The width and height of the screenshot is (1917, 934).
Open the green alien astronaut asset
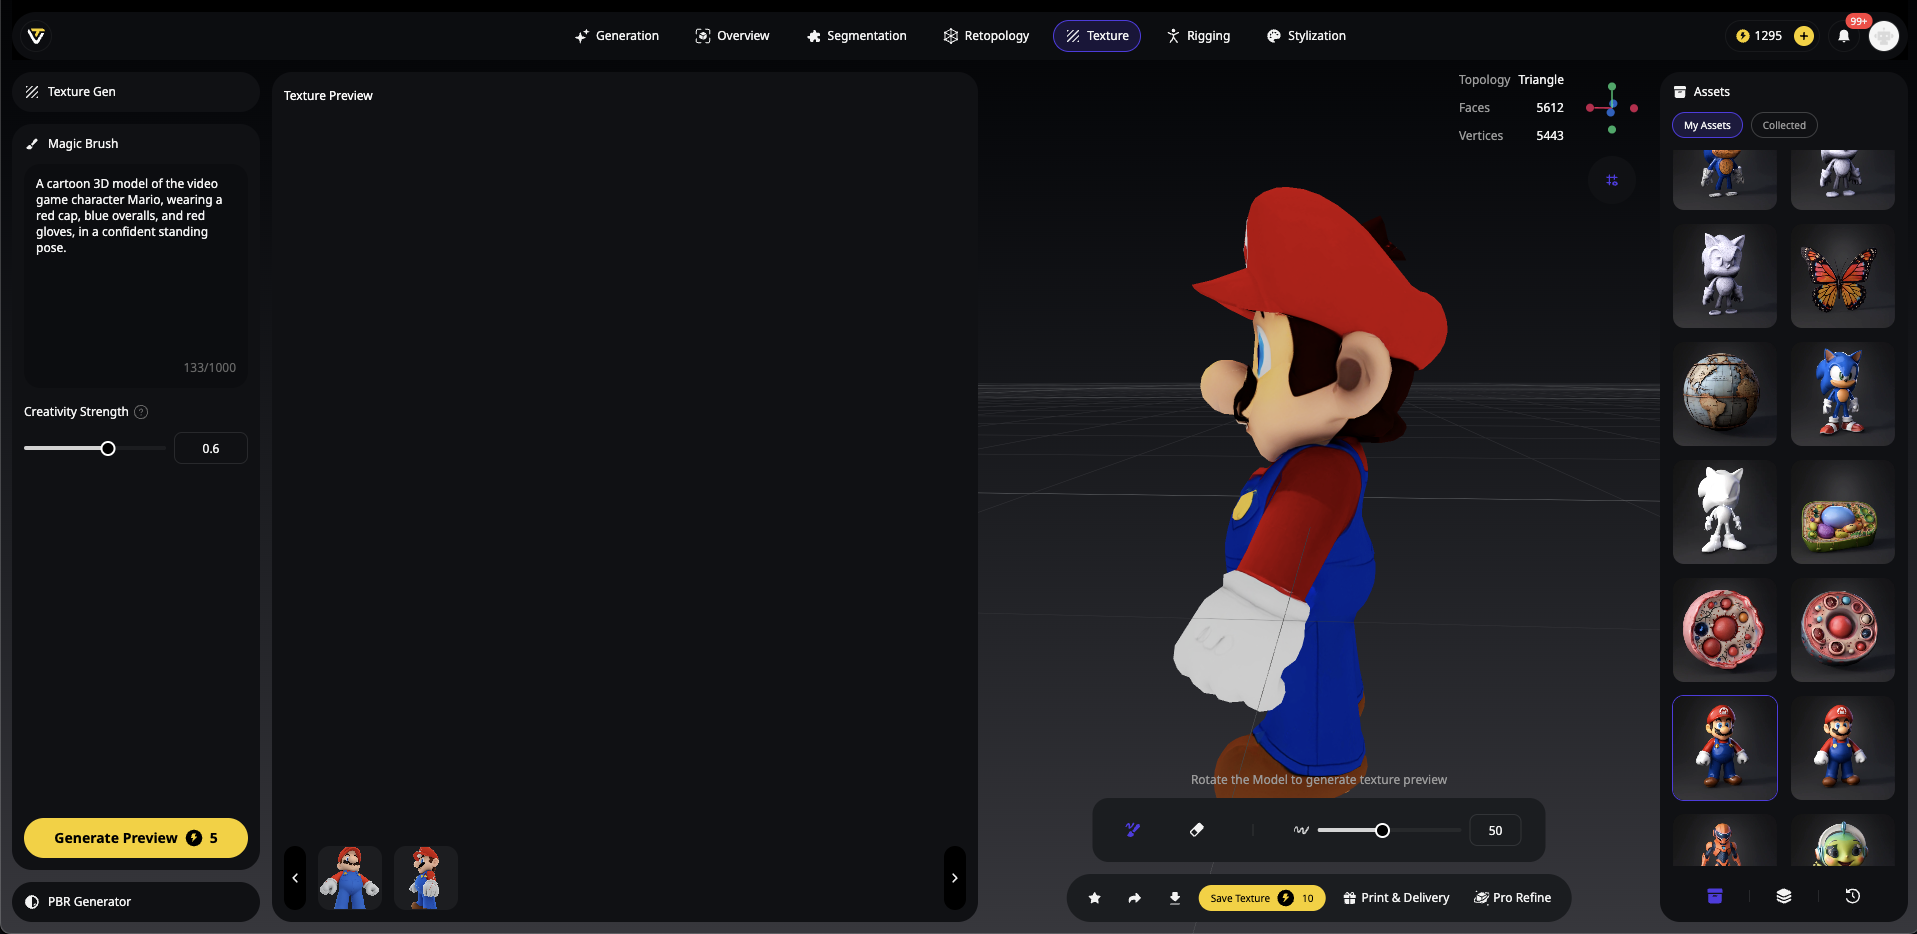click(1843, 841)
